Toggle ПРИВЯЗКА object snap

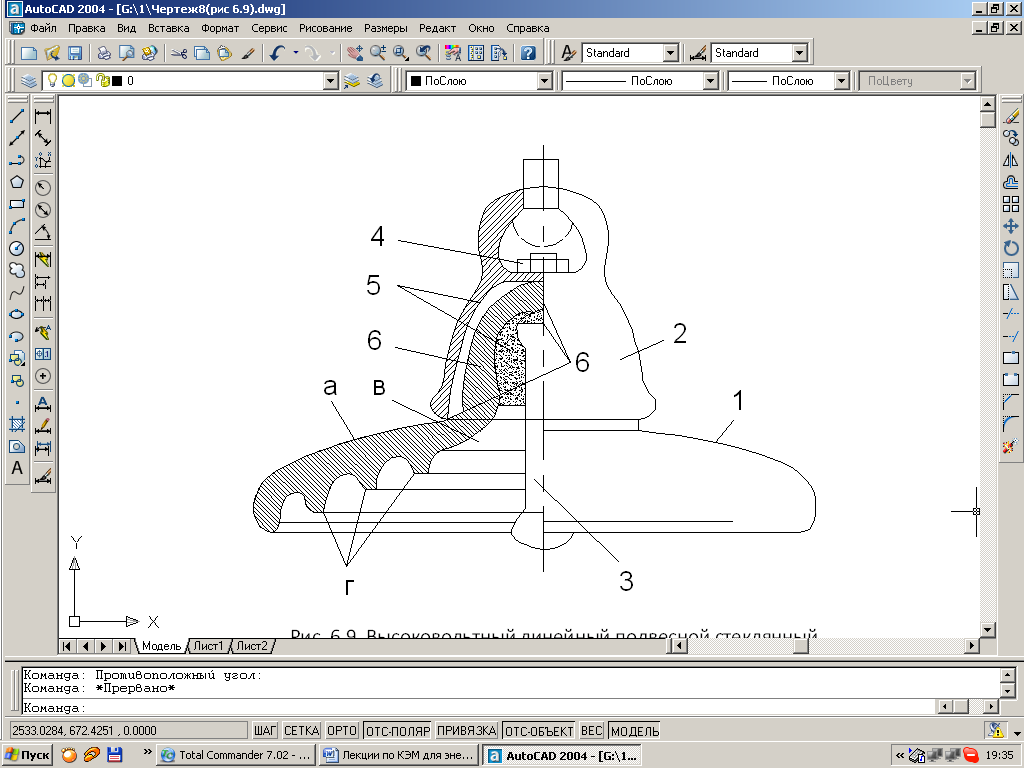pyautogui.click(x=467, y=731)
